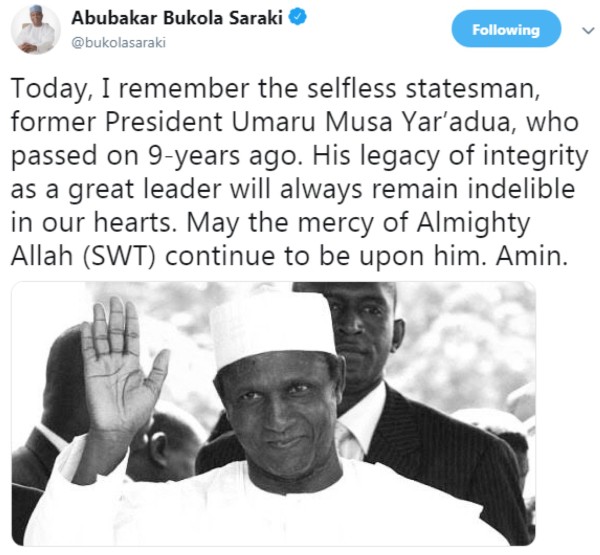Click "His legacy of integrity" phrase in the tweet
Image resolution: width=600 pixels, height=555 pixels.
point(450,155)
